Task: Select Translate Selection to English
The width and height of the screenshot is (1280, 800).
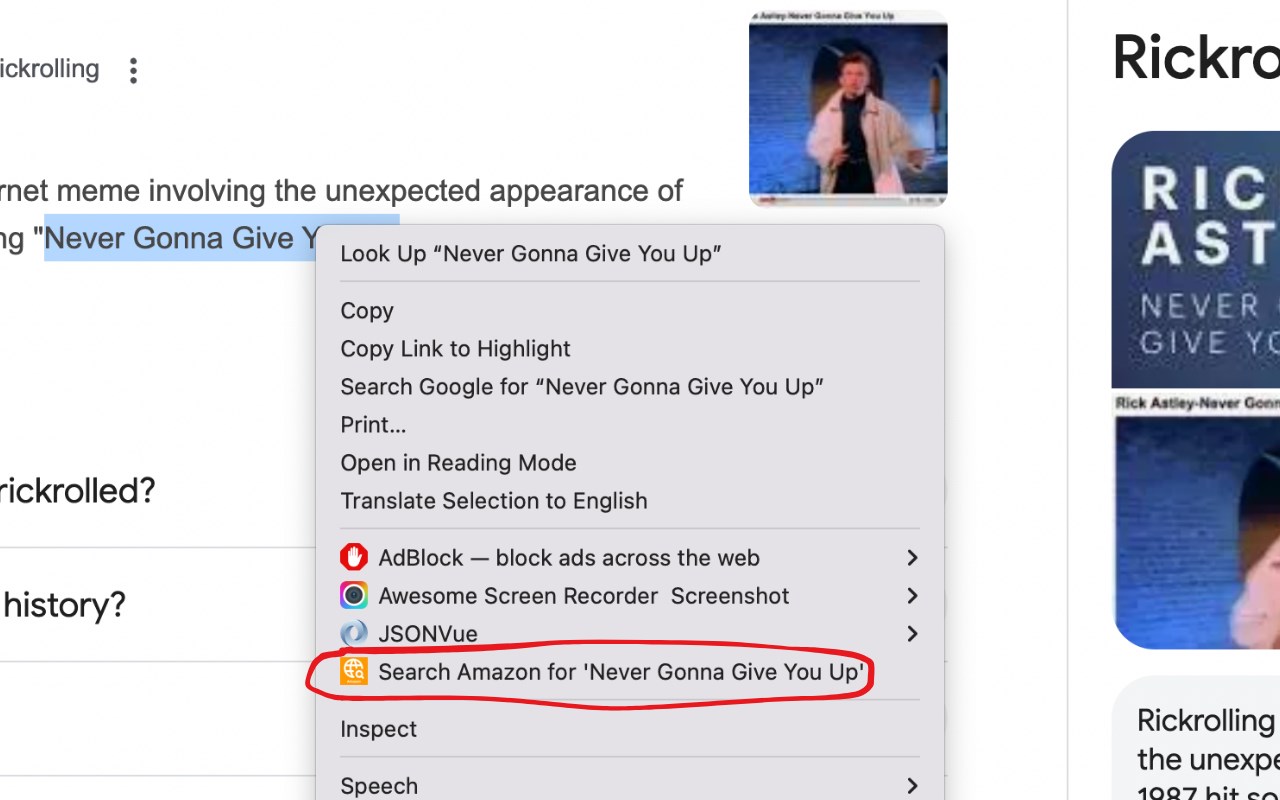Action: coord(493,501)
